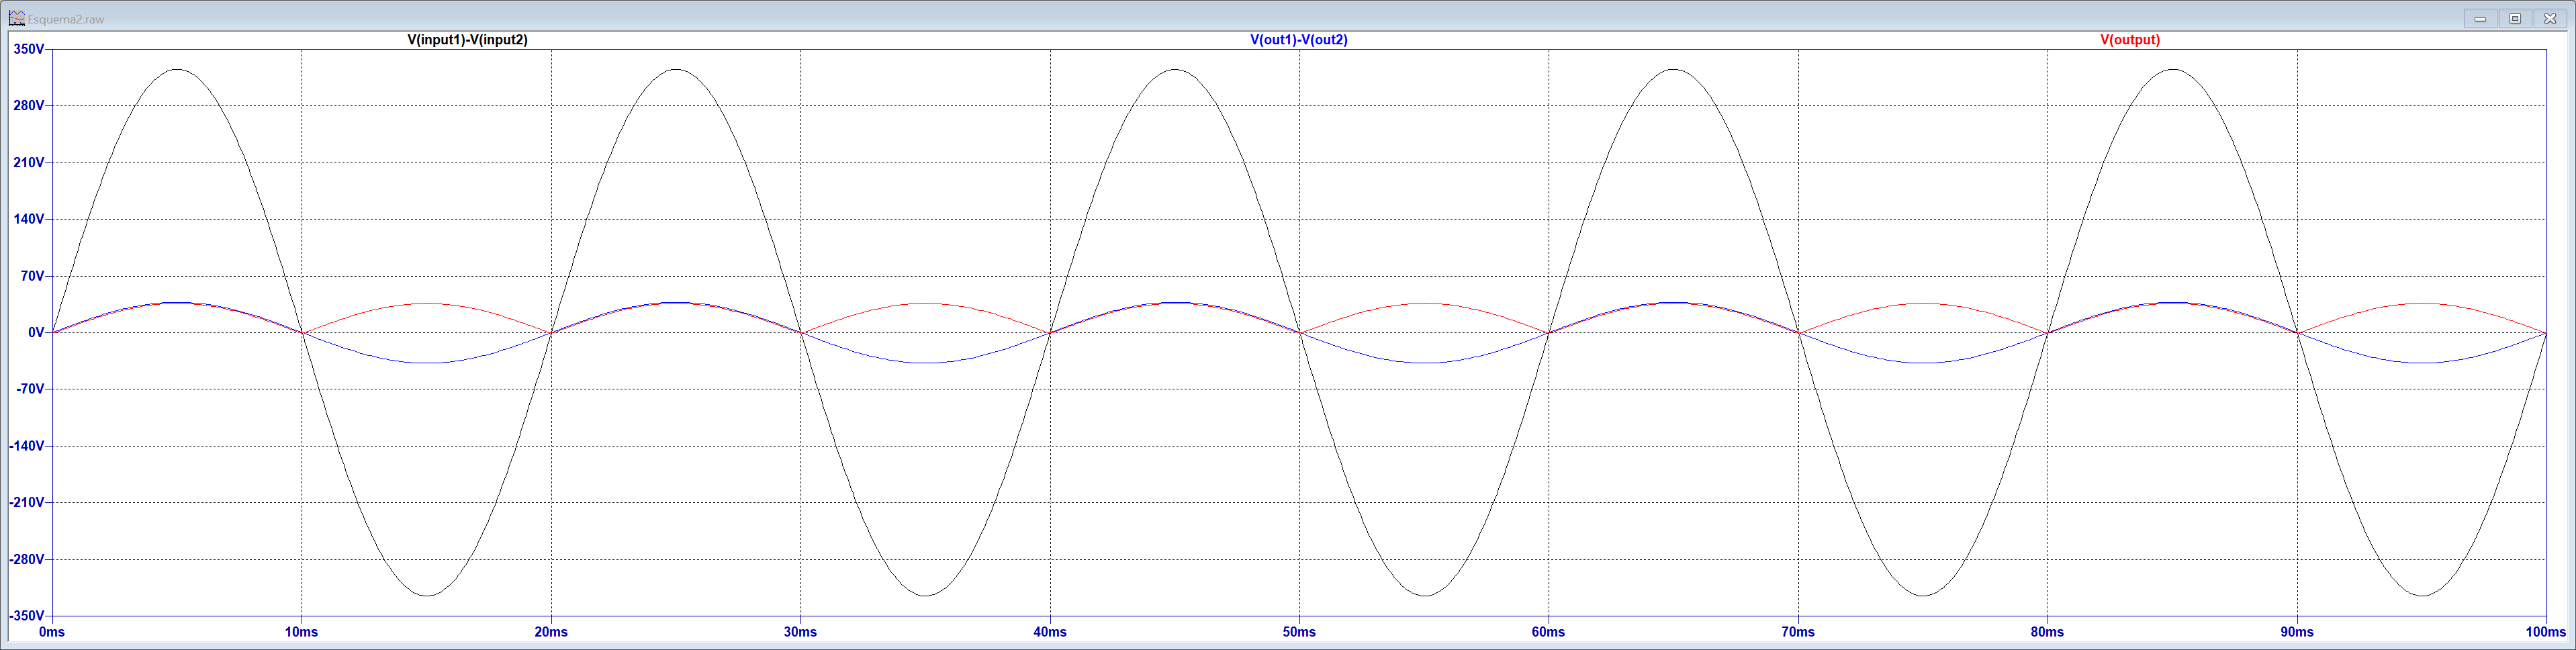
Task: Click the -350V label on the vertical axis
Action: (x=26, y=616)
